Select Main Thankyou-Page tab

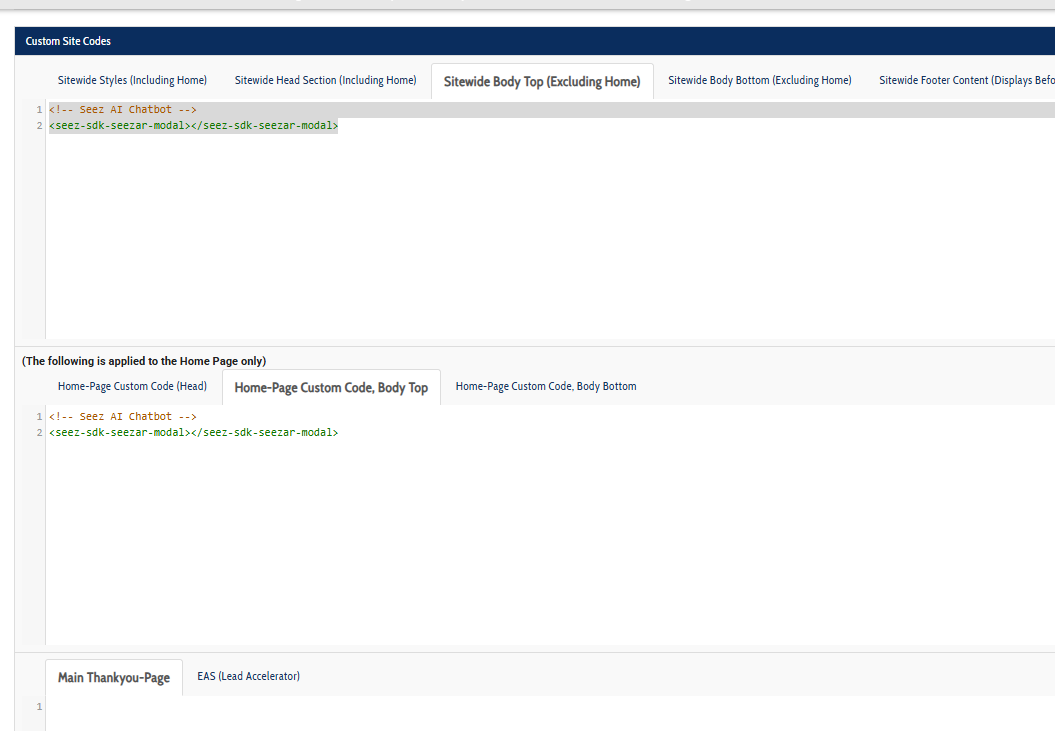[114, 678]
